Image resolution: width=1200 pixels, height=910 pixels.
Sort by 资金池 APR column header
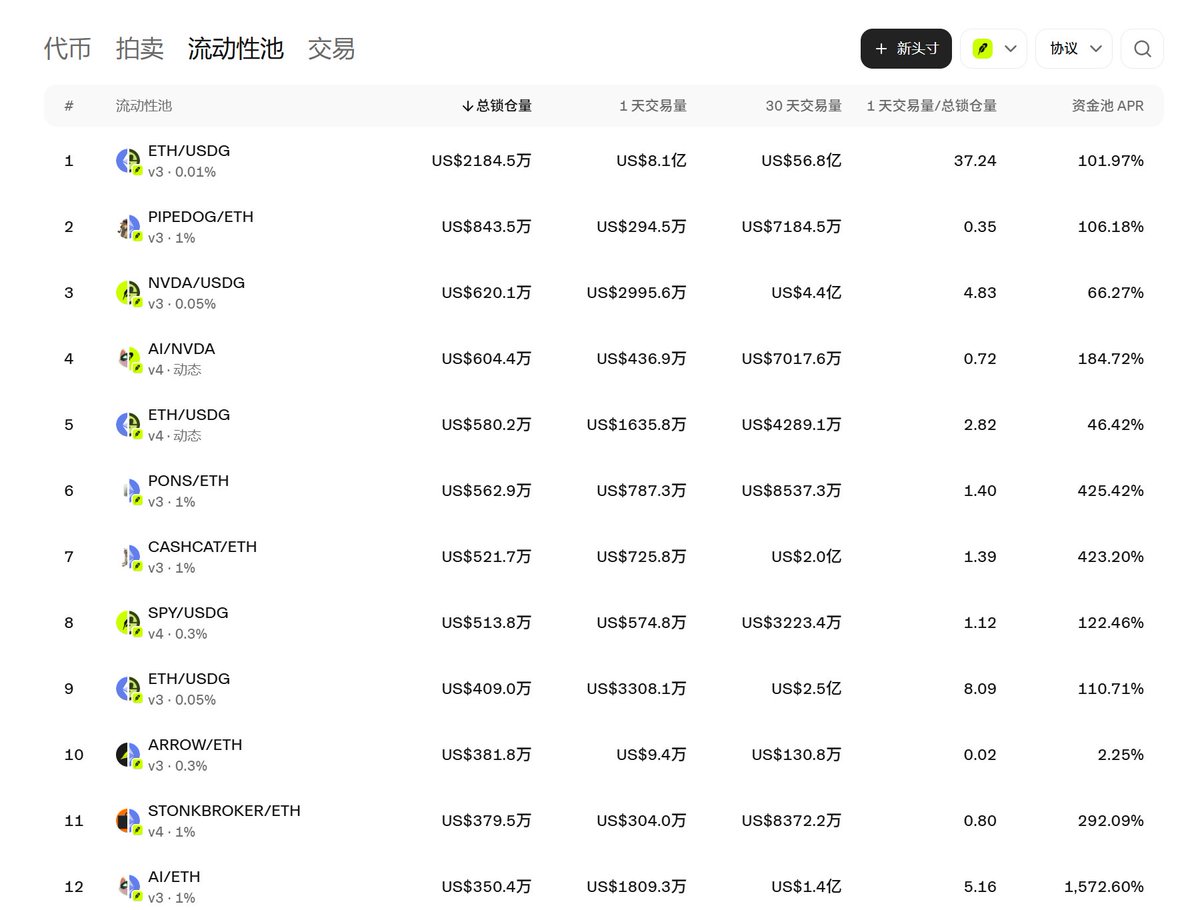click(x=1108, y=106)
